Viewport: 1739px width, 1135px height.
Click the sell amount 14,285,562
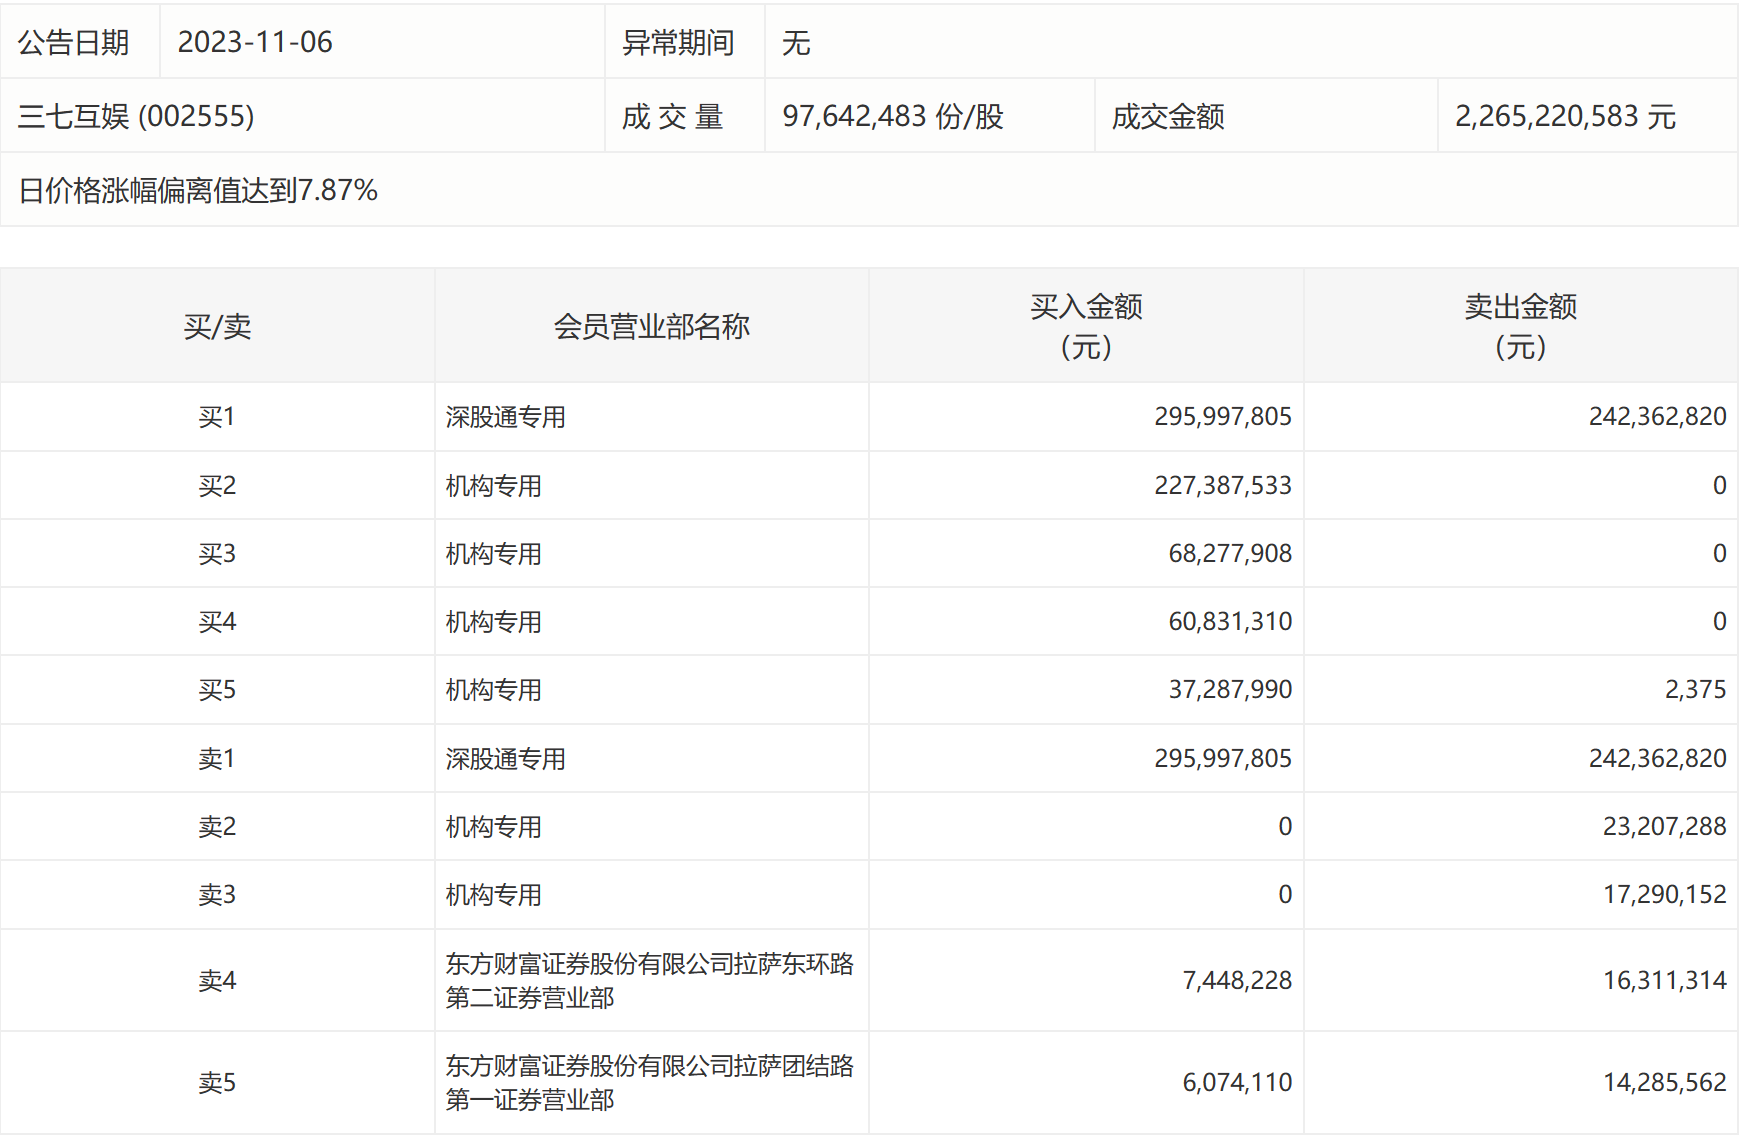coord(1664,1082)
